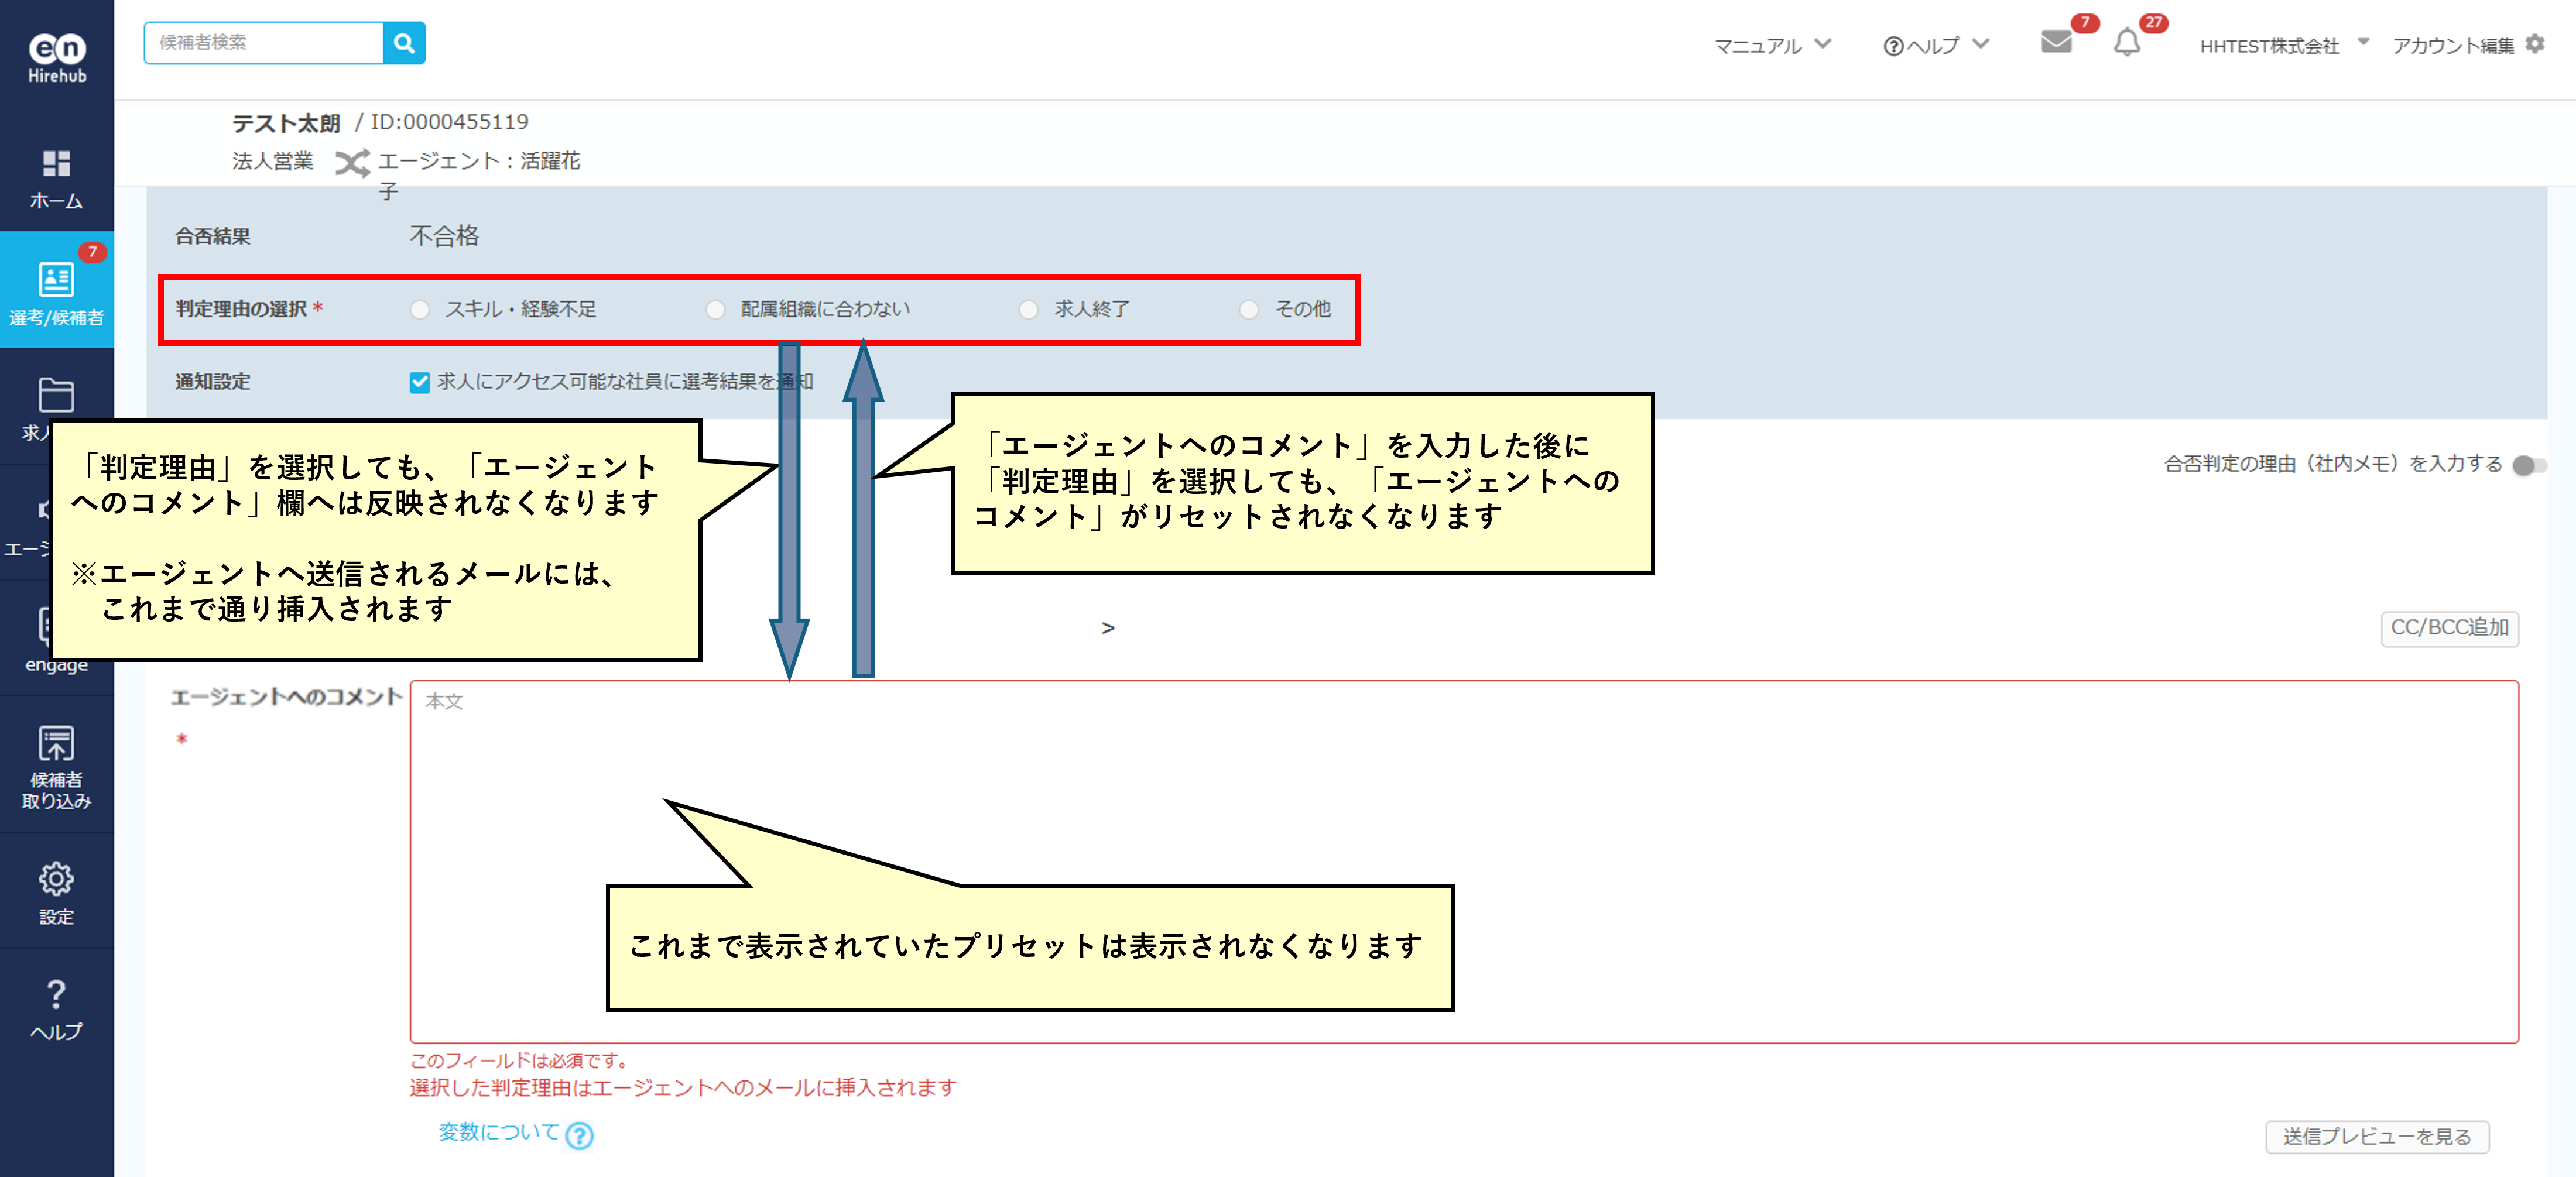Screen dimensions: 2576x1177
Task: Select the 配属組織に合わない radio option
Action: click(715, 310)
